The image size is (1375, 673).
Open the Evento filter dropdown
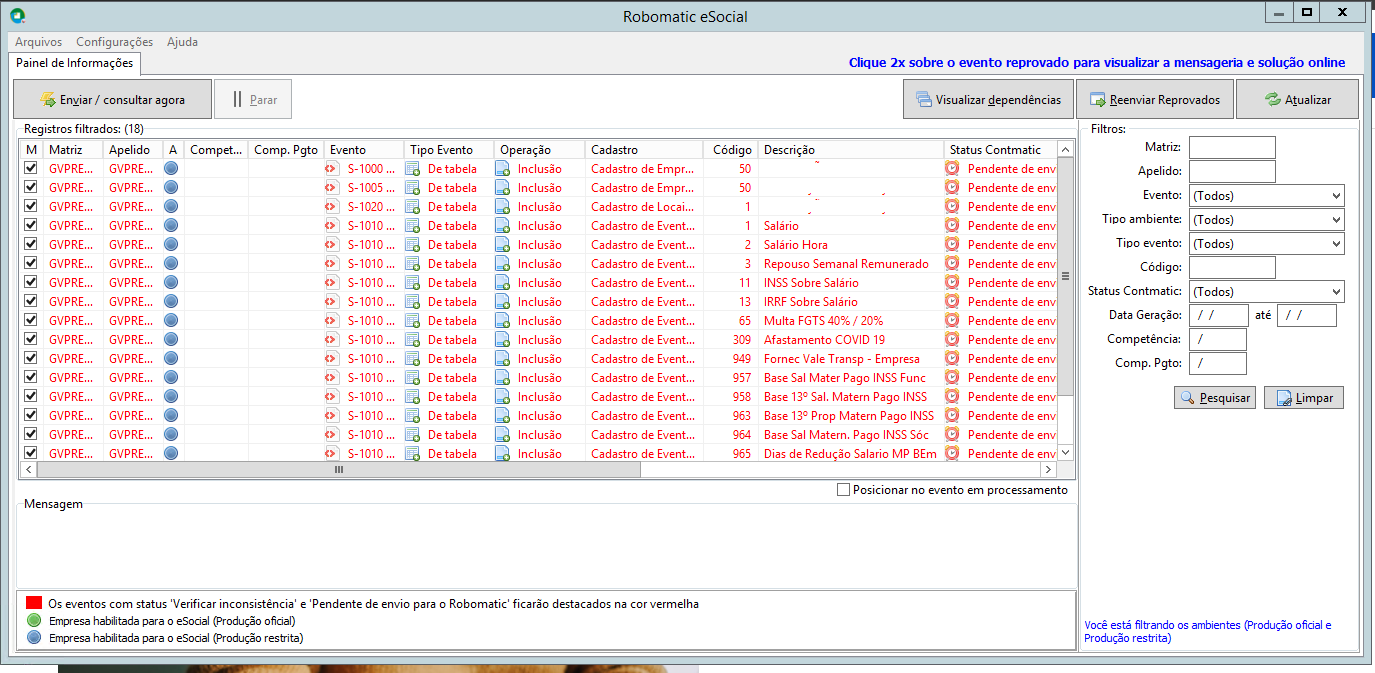[1266, 196]
